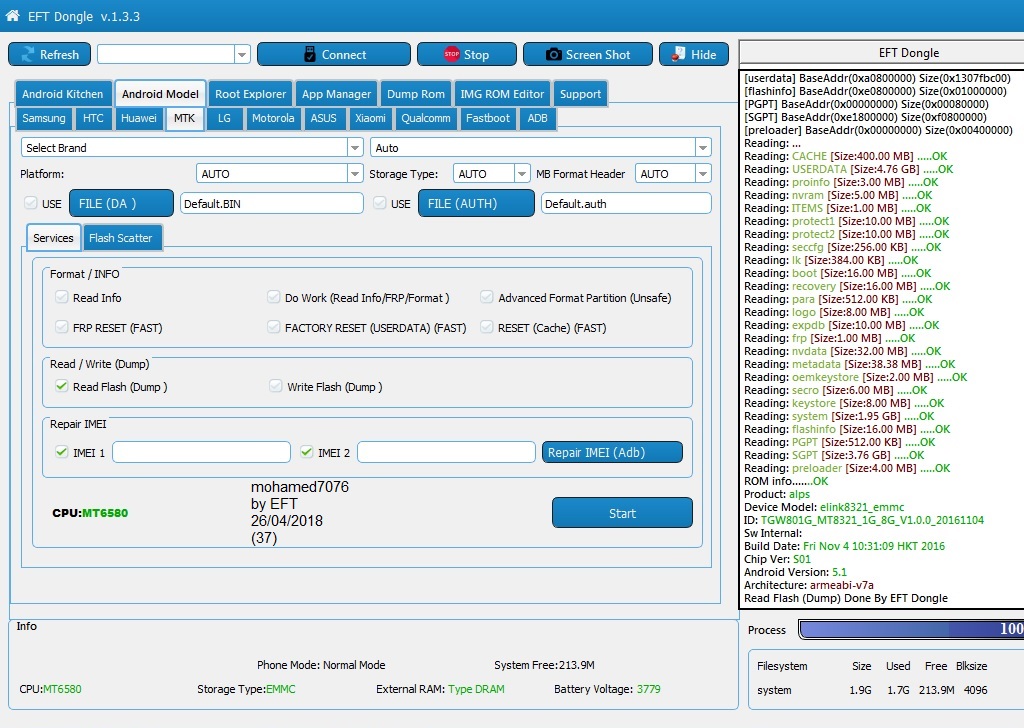
Task: Toggle USE checkbox beside FILE (AUTH)
Action: (x=379, y=203)
